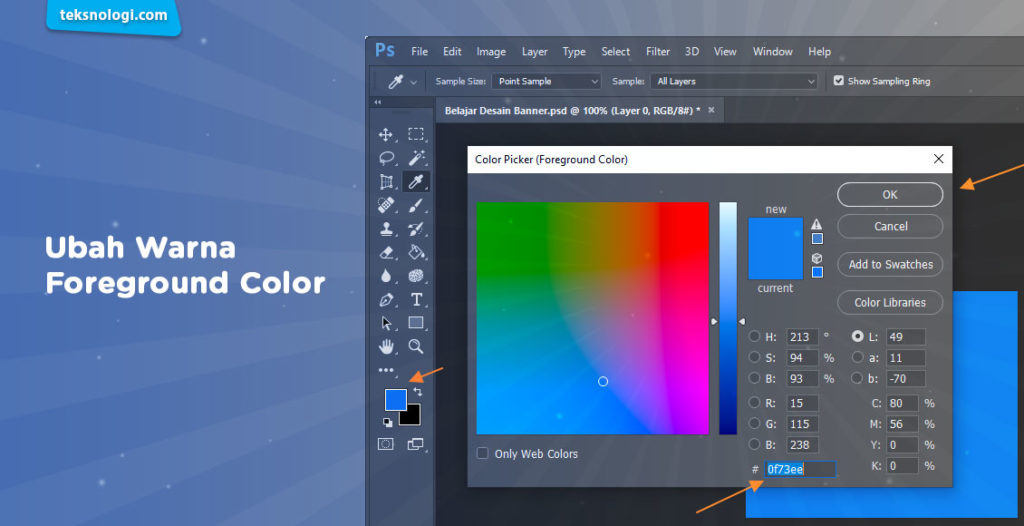1024x526 pixels.
Task: Select the L lightness radio button
Action: (857, 337)
